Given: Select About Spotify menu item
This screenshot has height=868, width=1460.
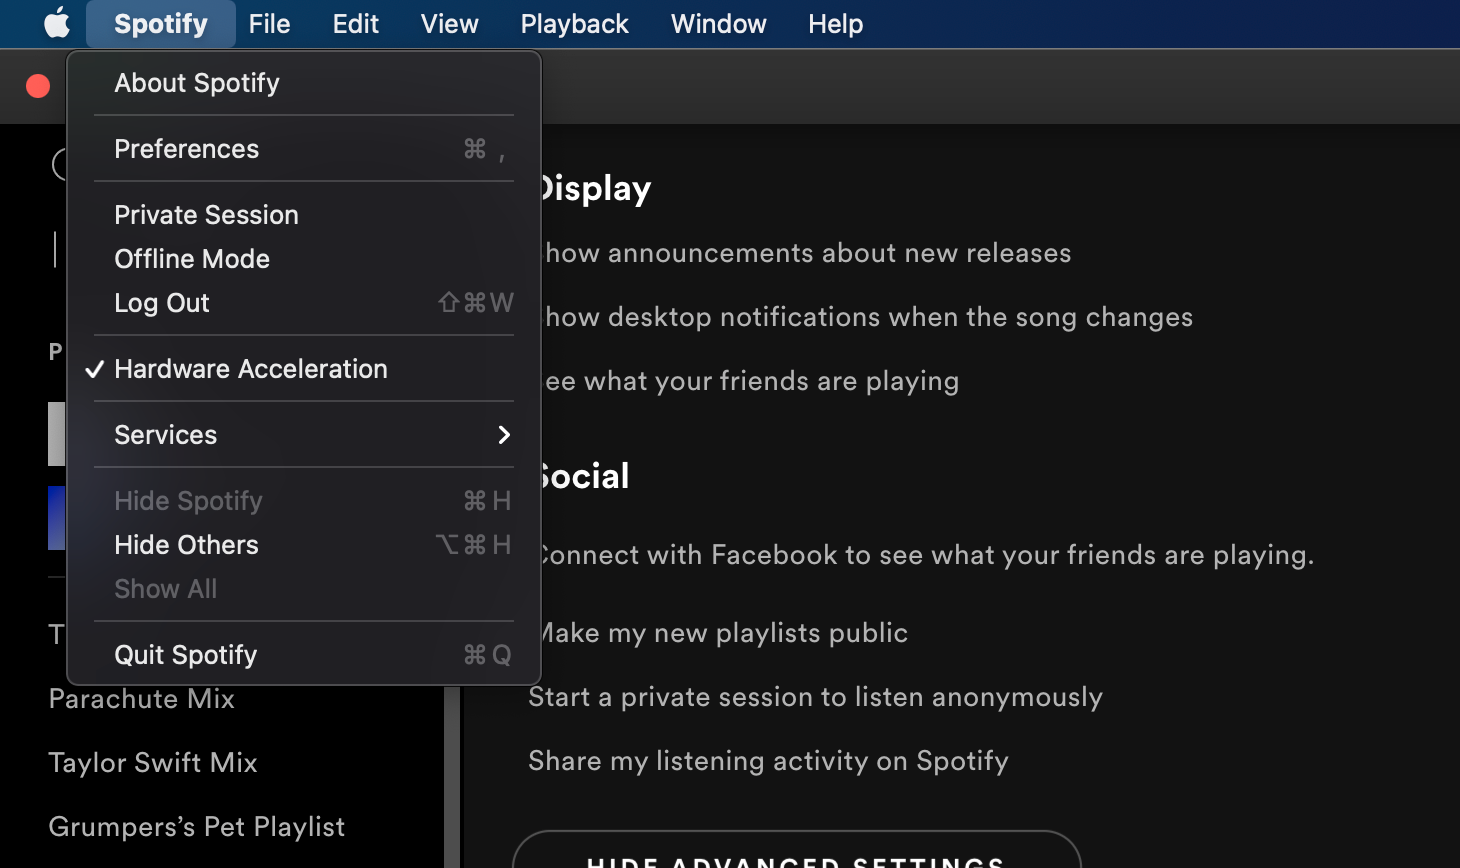Looking at the screenshot, I should click(197, 83).
